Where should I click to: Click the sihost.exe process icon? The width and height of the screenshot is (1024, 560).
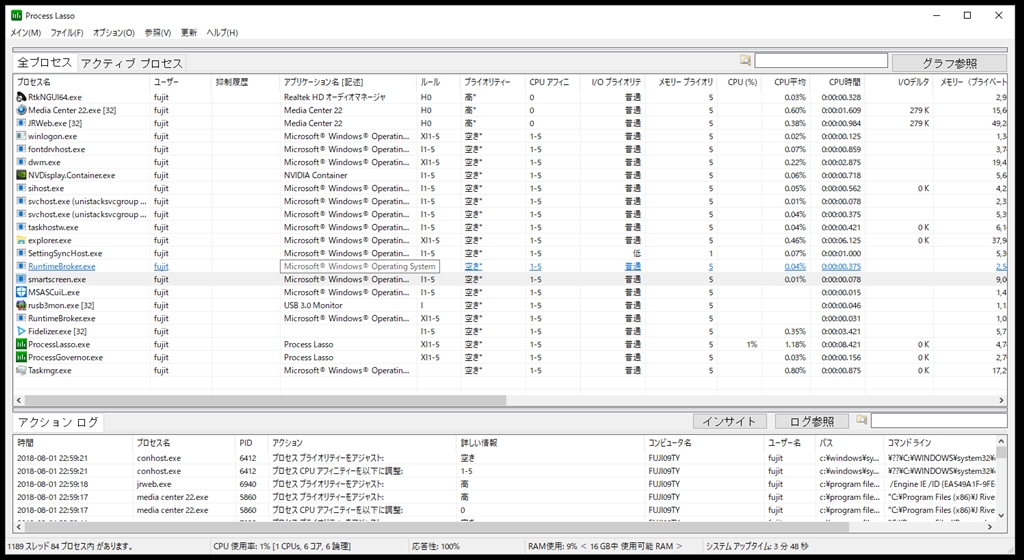click(21, 188)
